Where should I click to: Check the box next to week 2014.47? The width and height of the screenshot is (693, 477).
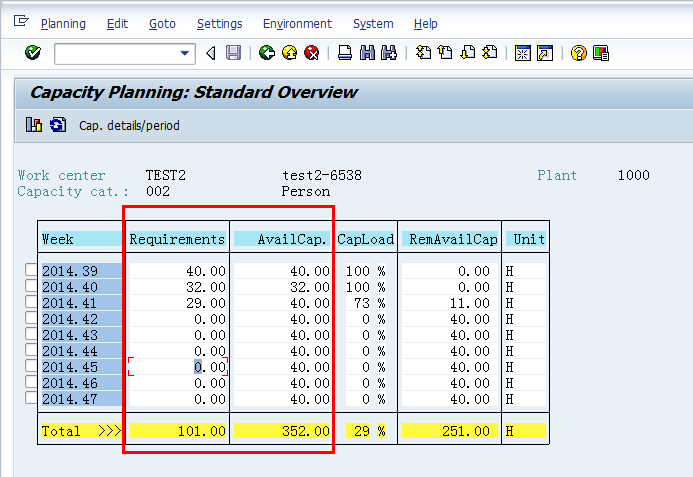31,398
